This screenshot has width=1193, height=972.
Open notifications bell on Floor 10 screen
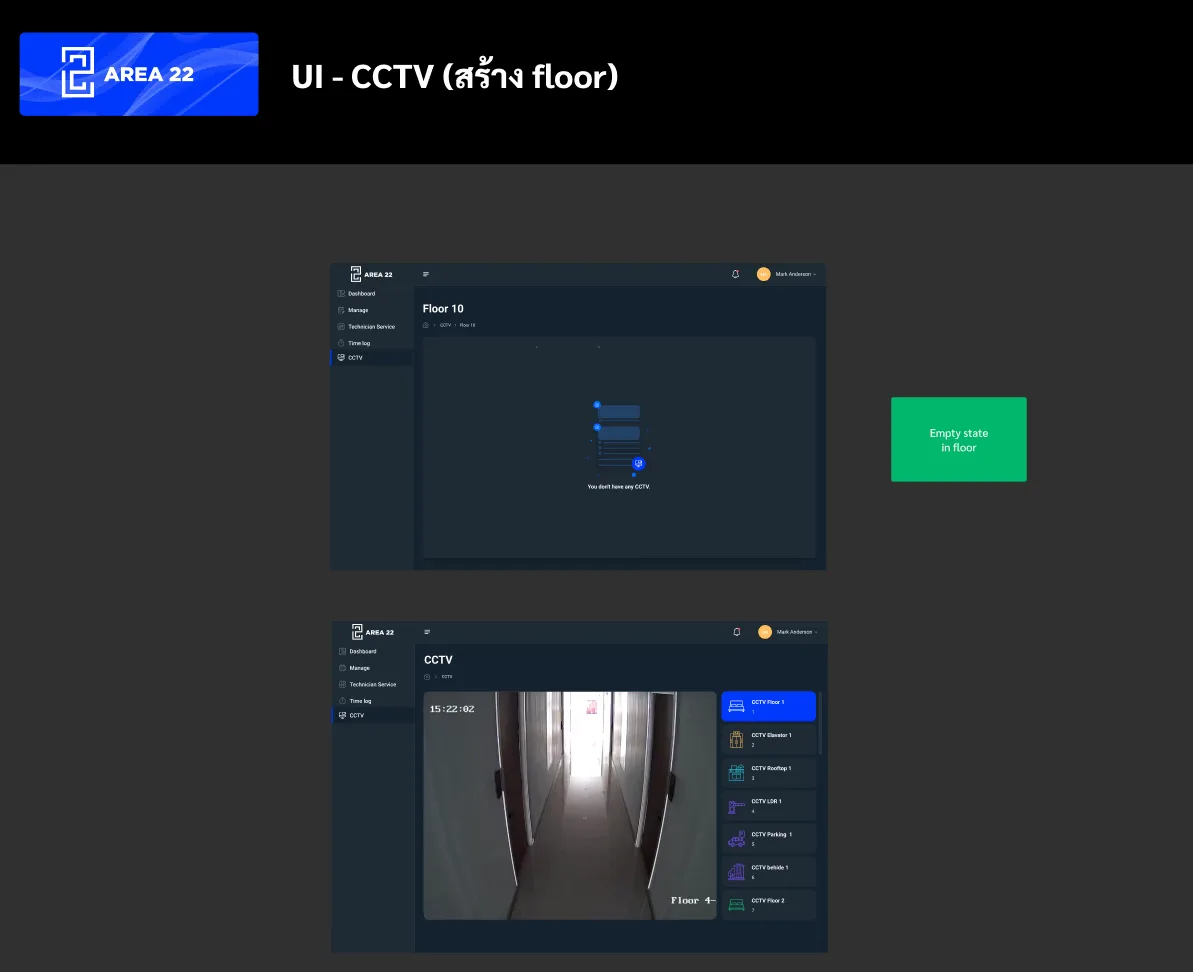(x=735, y=274)
